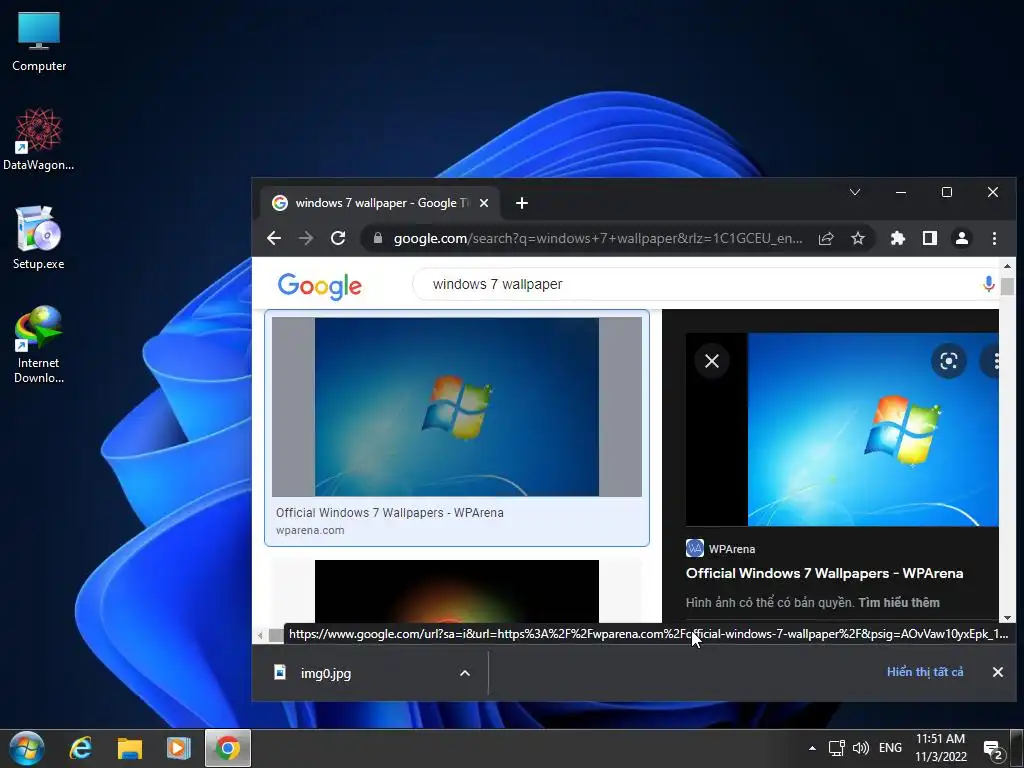Go back in Chrome history
Screen dimensions: 1024x768
click(274, 238)
